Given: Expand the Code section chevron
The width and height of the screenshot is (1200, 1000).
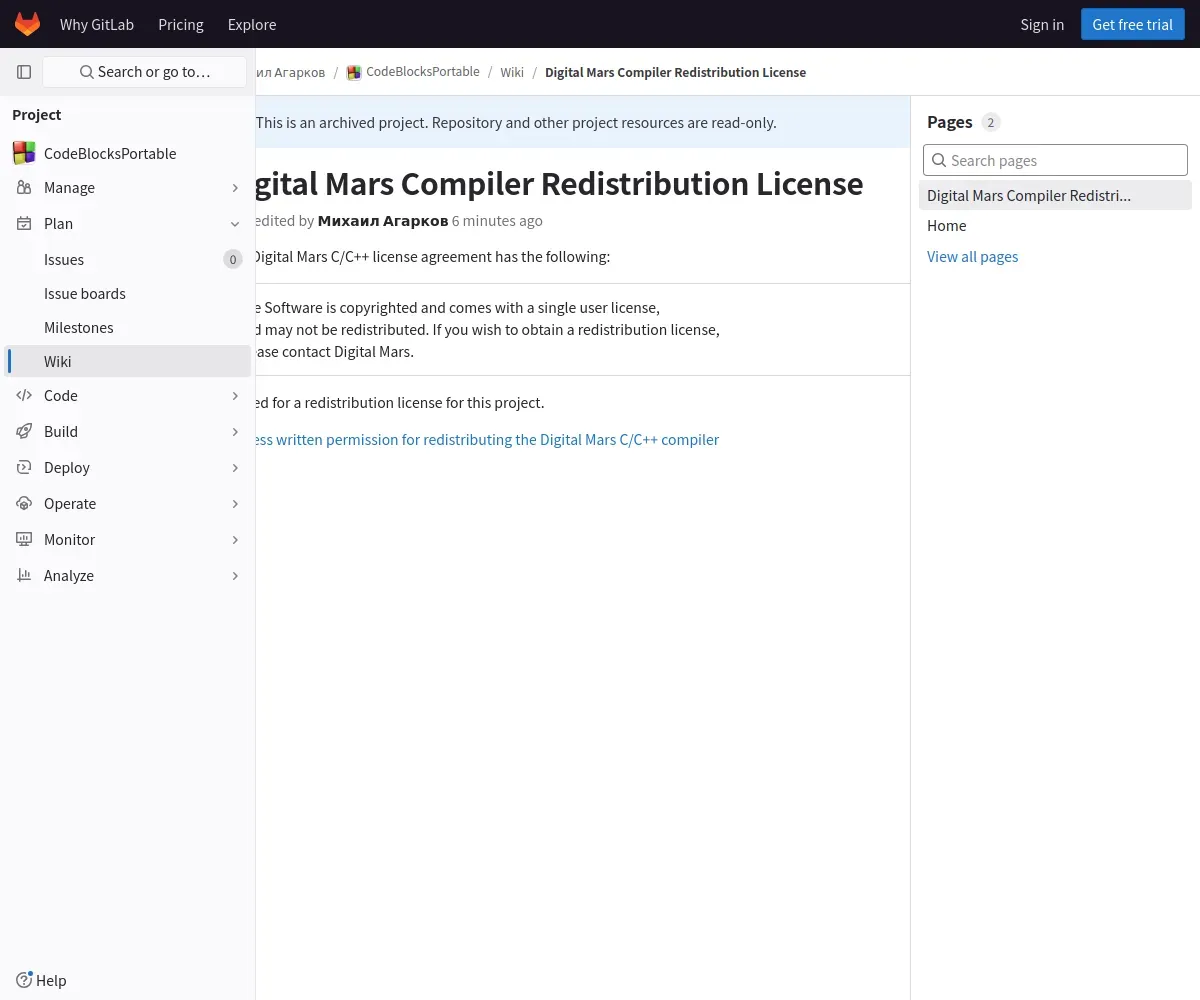Looking at the screenshot, I should [235, 396].
